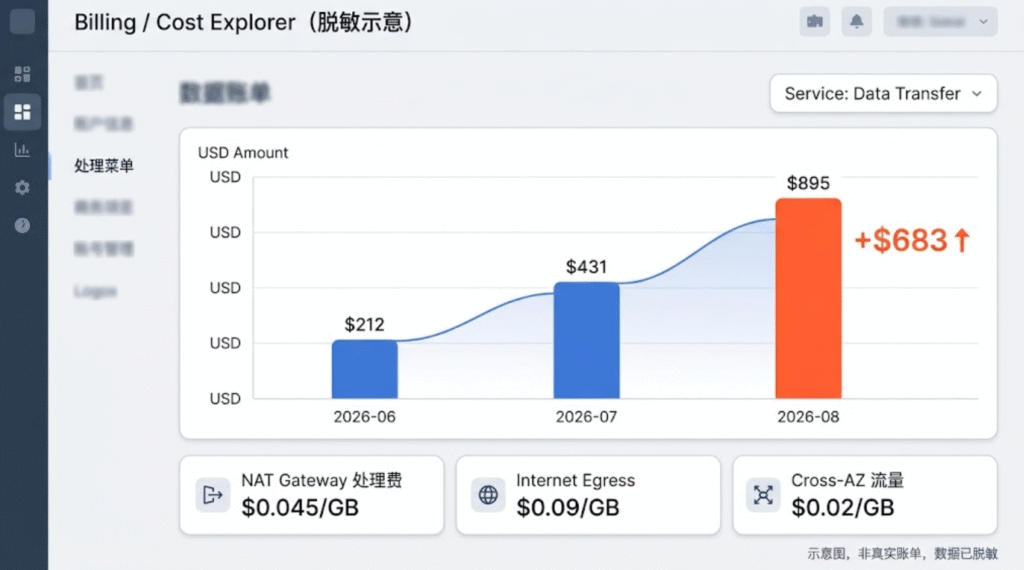The height and width of the screenshot is (570, 1024).
Task: Open the Service: Data Transfer dropdown
Action: click(x=883, y=93)
